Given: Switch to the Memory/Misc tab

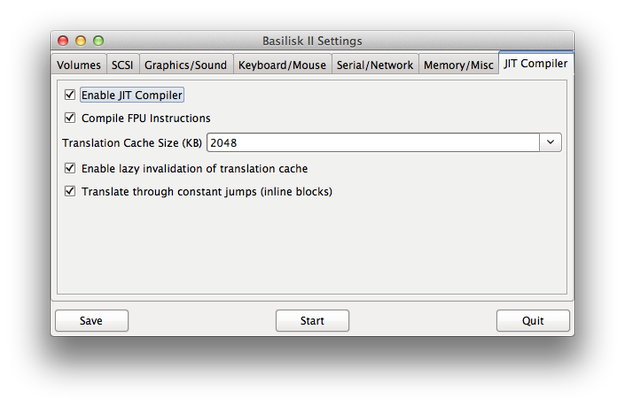Looking at the screenshot, I should pos(458,65).
